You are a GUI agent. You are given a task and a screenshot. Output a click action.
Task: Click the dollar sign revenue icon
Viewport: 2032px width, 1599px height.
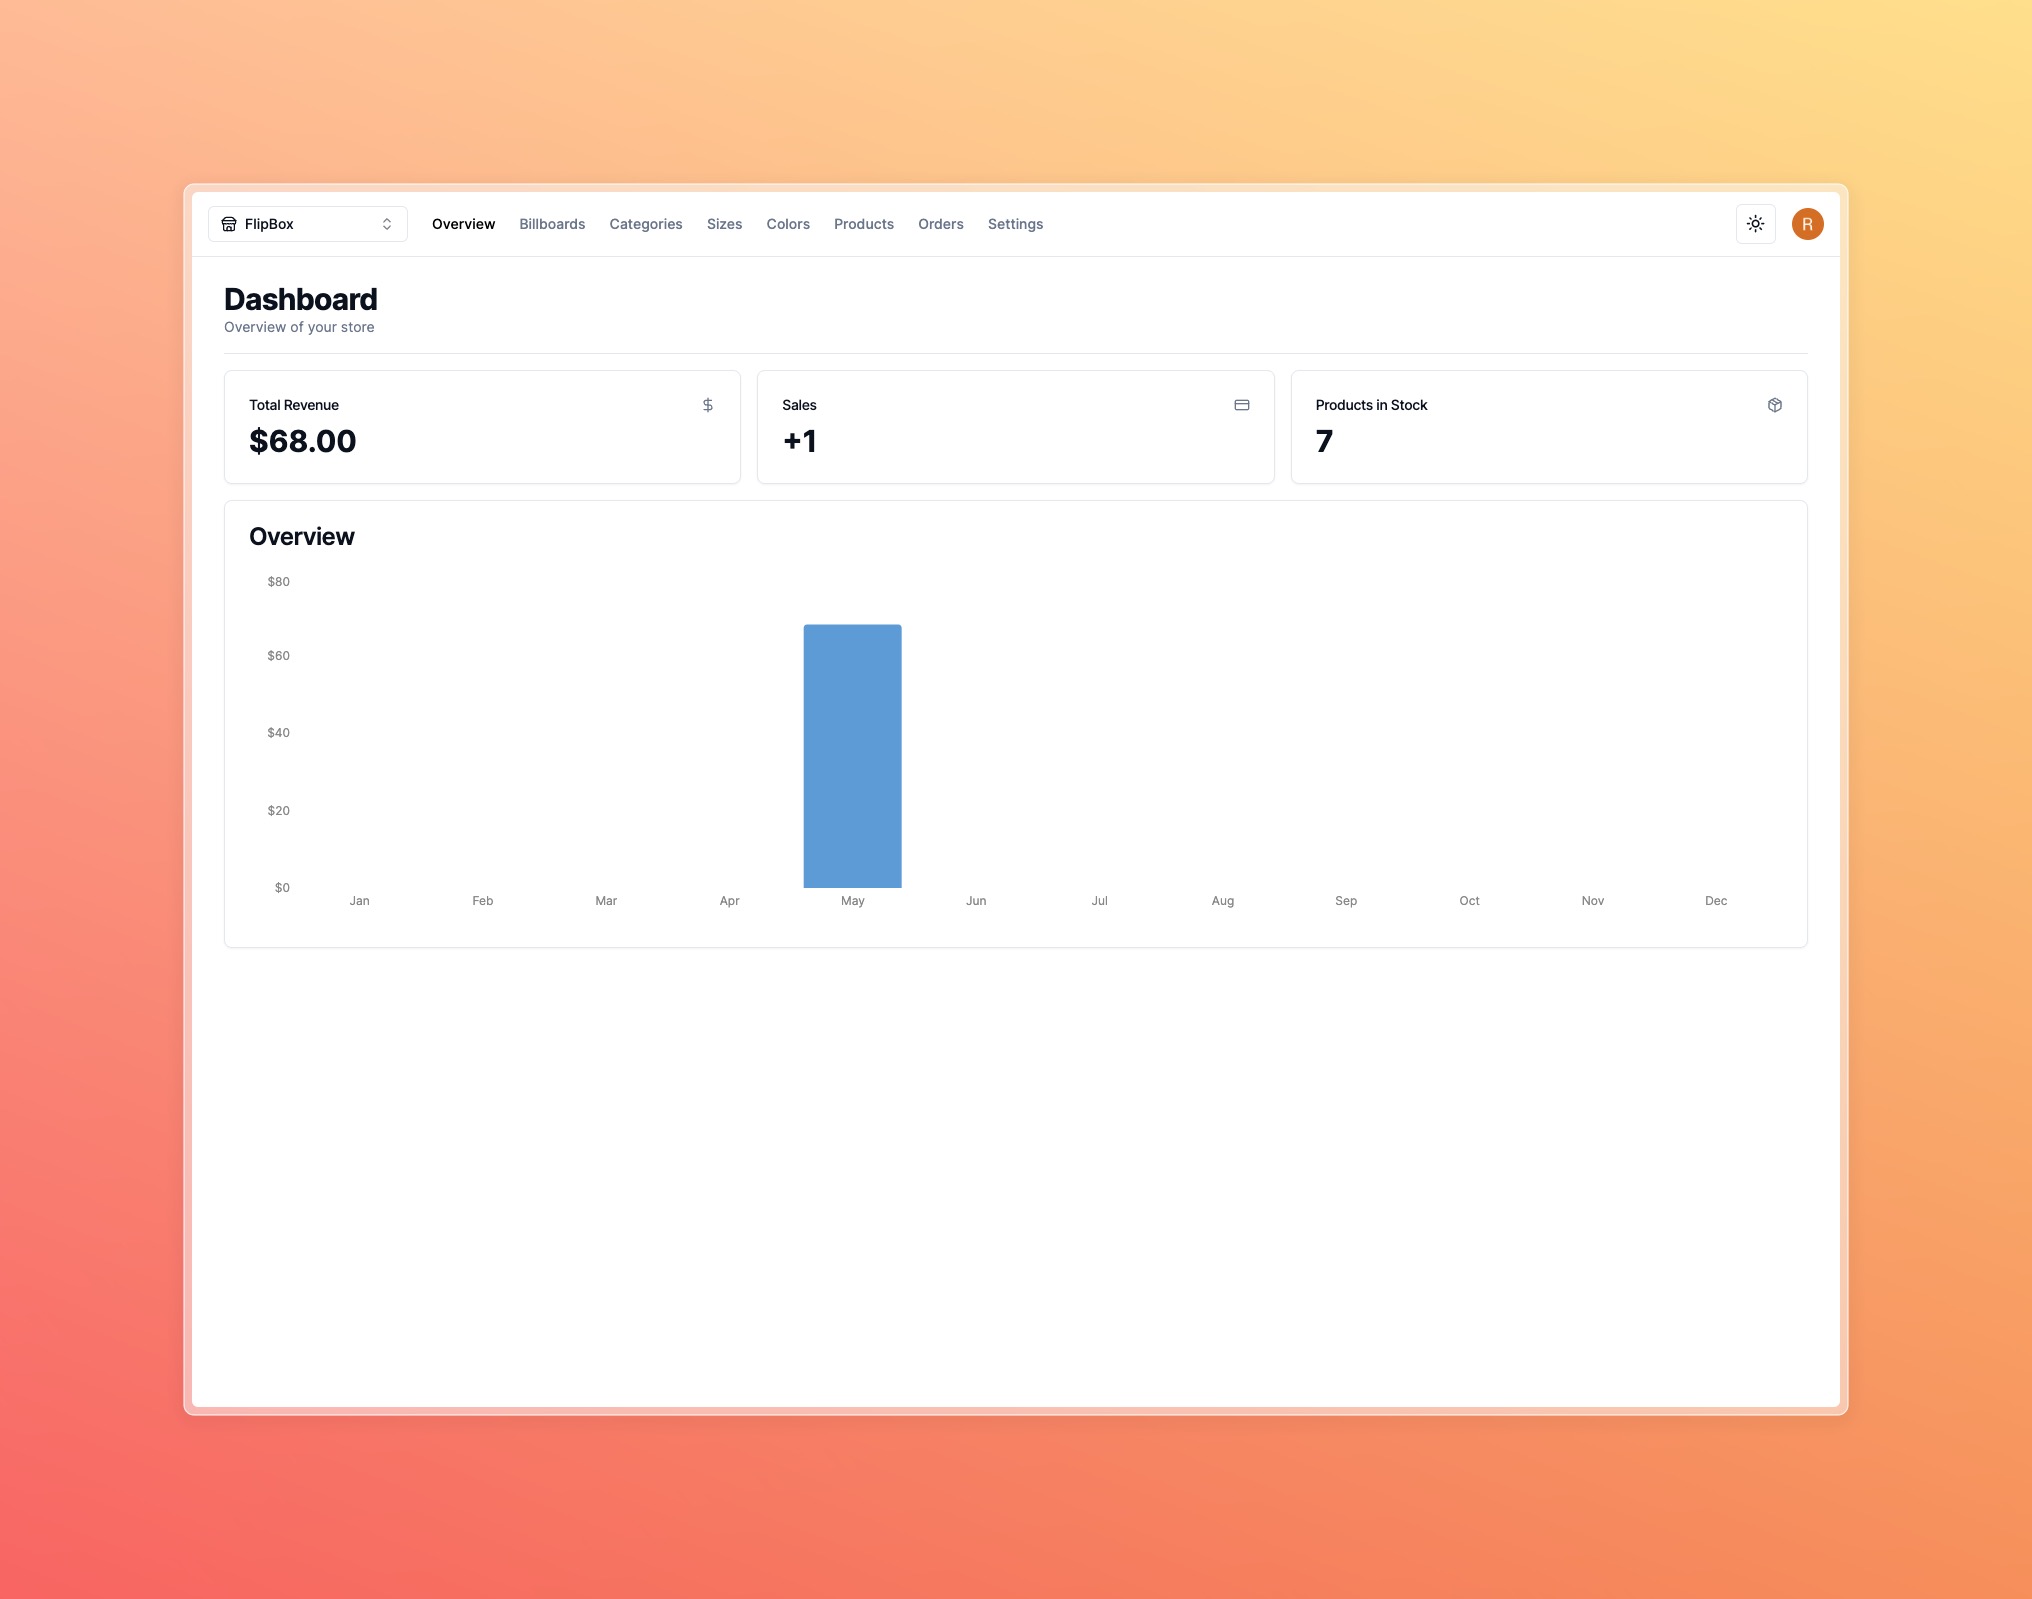[x=708, y=405]
